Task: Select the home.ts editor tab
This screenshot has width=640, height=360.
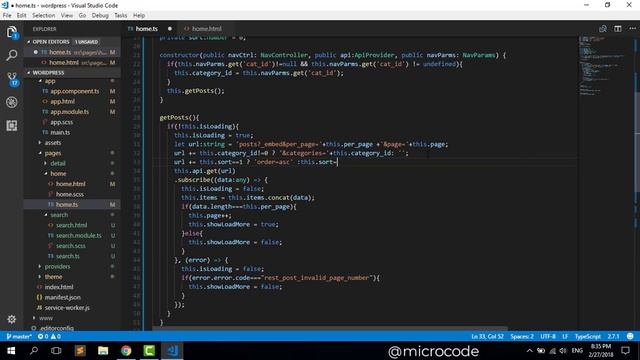Action: point(147,29)
